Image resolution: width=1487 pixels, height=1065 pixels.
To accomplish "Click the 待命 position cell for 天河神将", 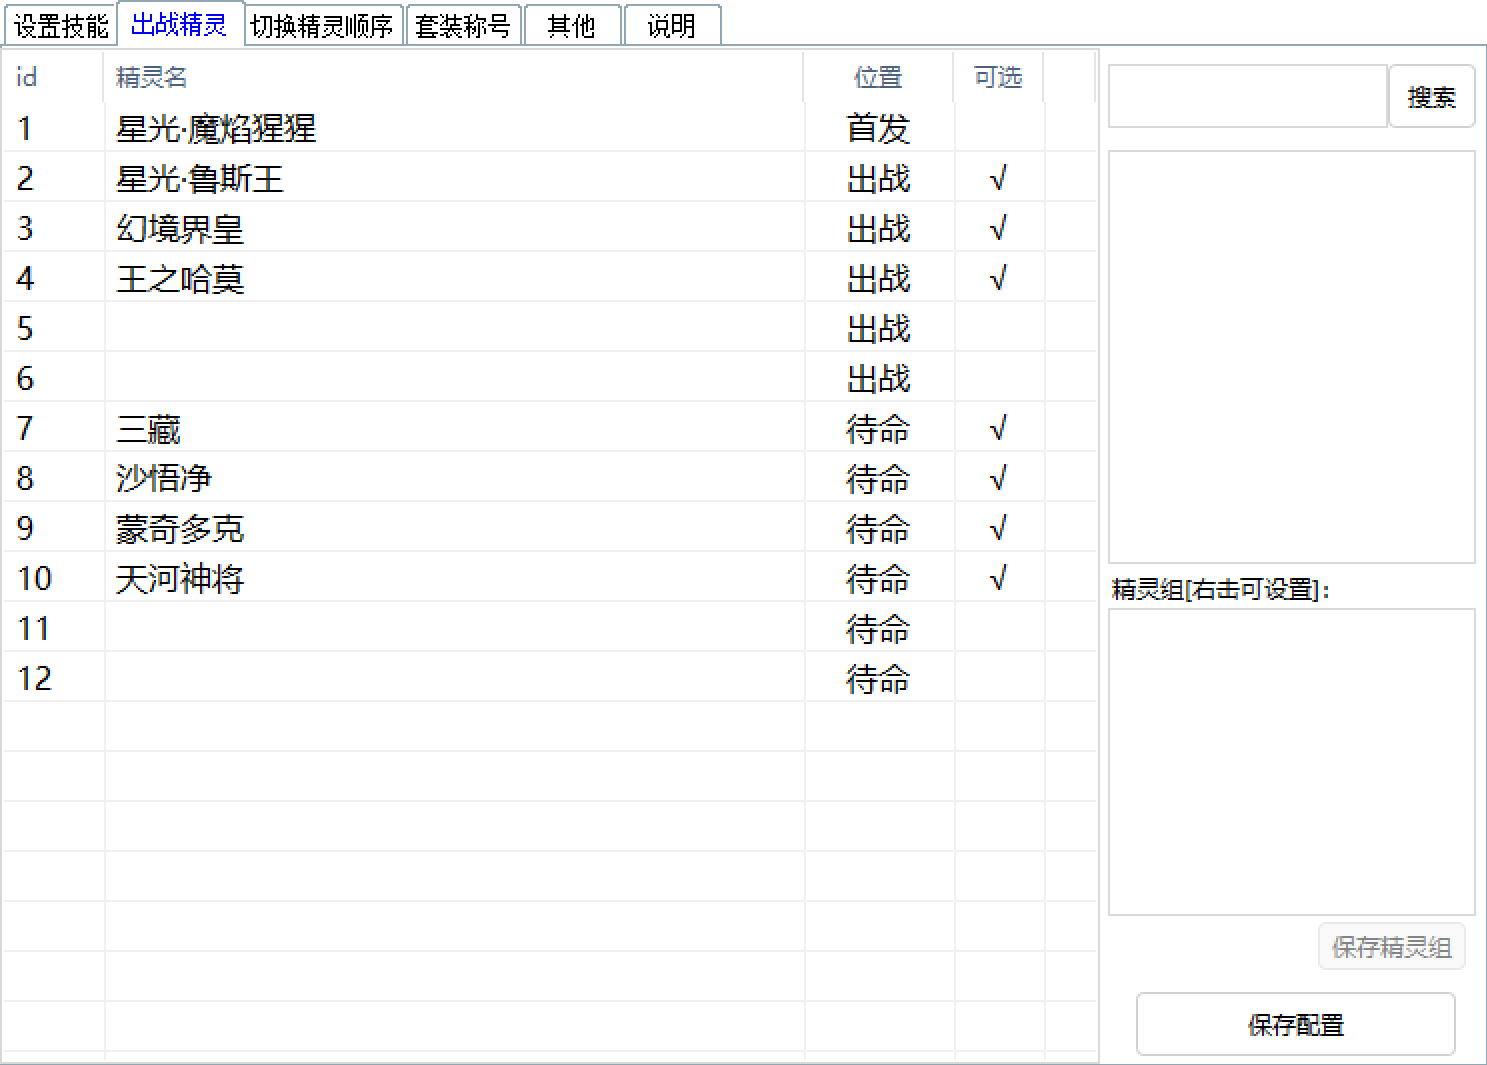I will [879, 578].
